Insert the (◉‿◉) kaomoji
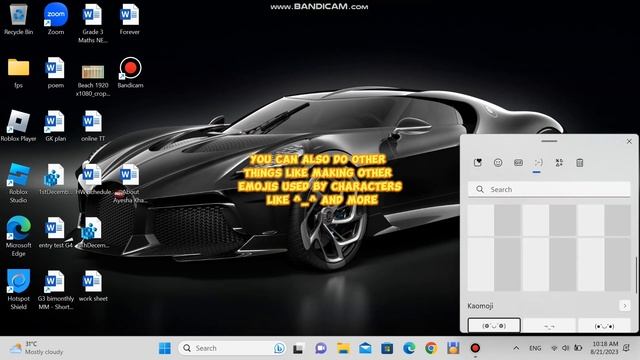The width and height of the screenshot is (640, 360). [494, 325]
